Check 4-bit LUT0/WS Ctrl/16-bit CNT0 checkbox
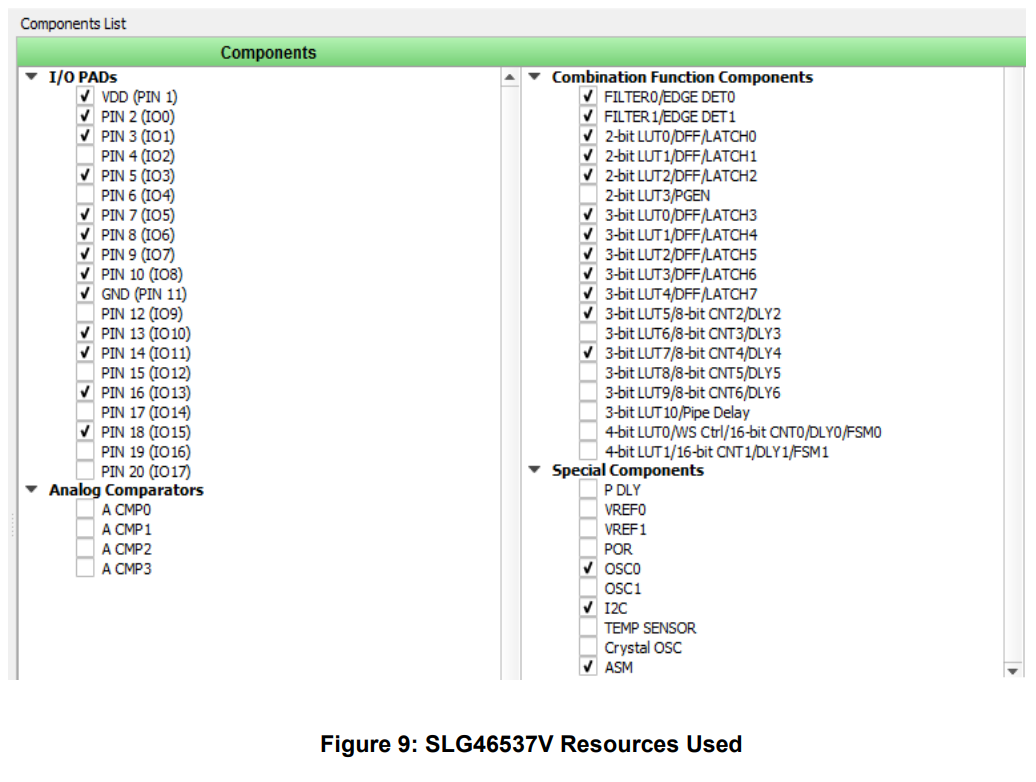The width and height of the screenshot is (1036, 782). (588, 432)
